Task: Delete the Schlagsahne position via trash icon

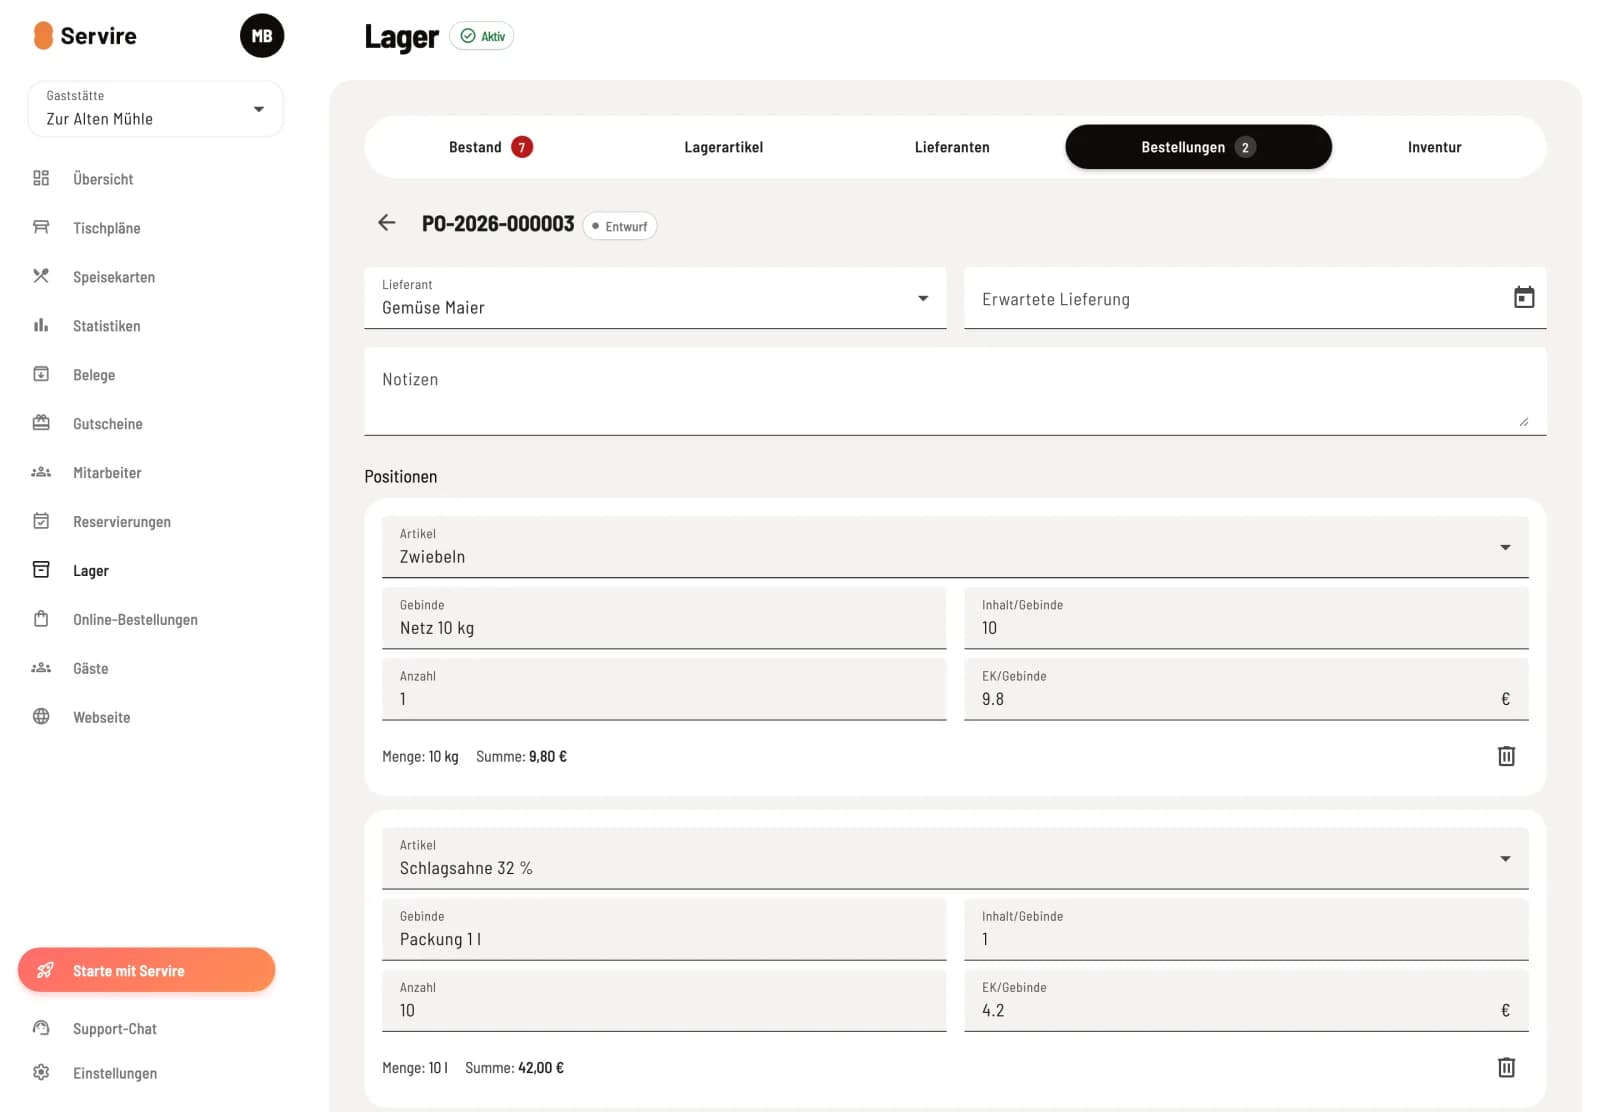Action: pyautogui.click(x=1506, y=1067)
